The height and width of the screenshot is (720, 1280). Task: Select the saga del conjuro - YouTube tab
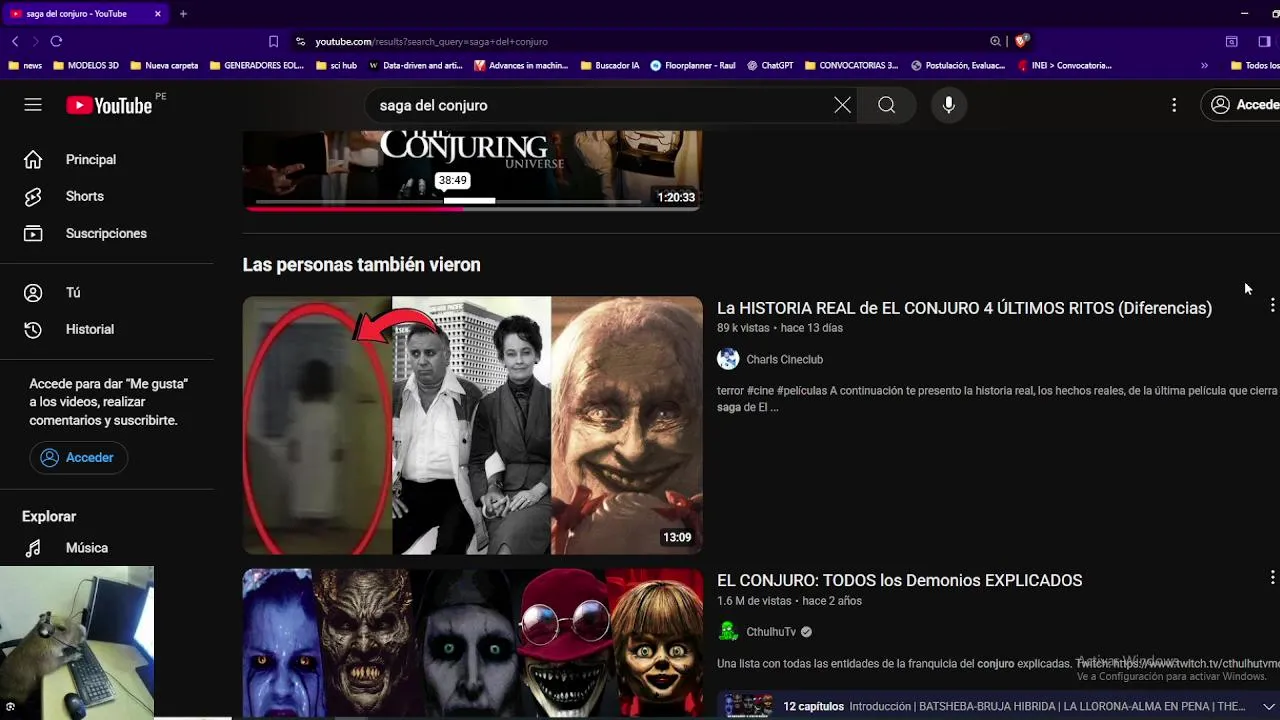[85, 14]
